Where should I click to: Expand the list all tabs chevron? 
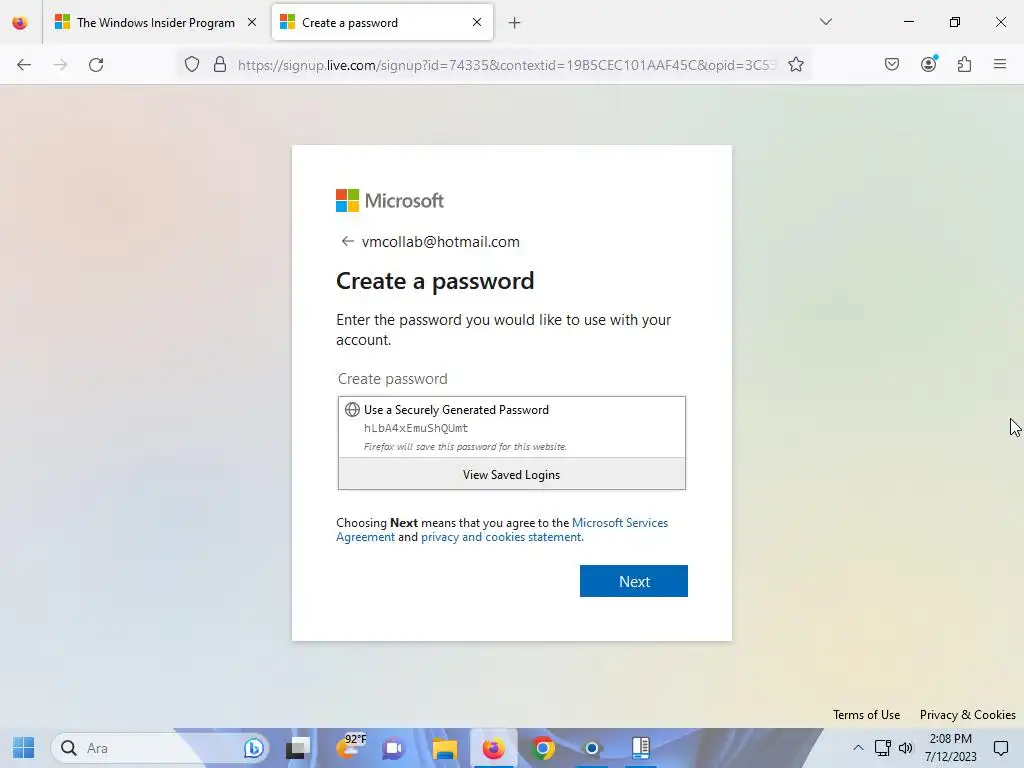click(x=825, y=22)
